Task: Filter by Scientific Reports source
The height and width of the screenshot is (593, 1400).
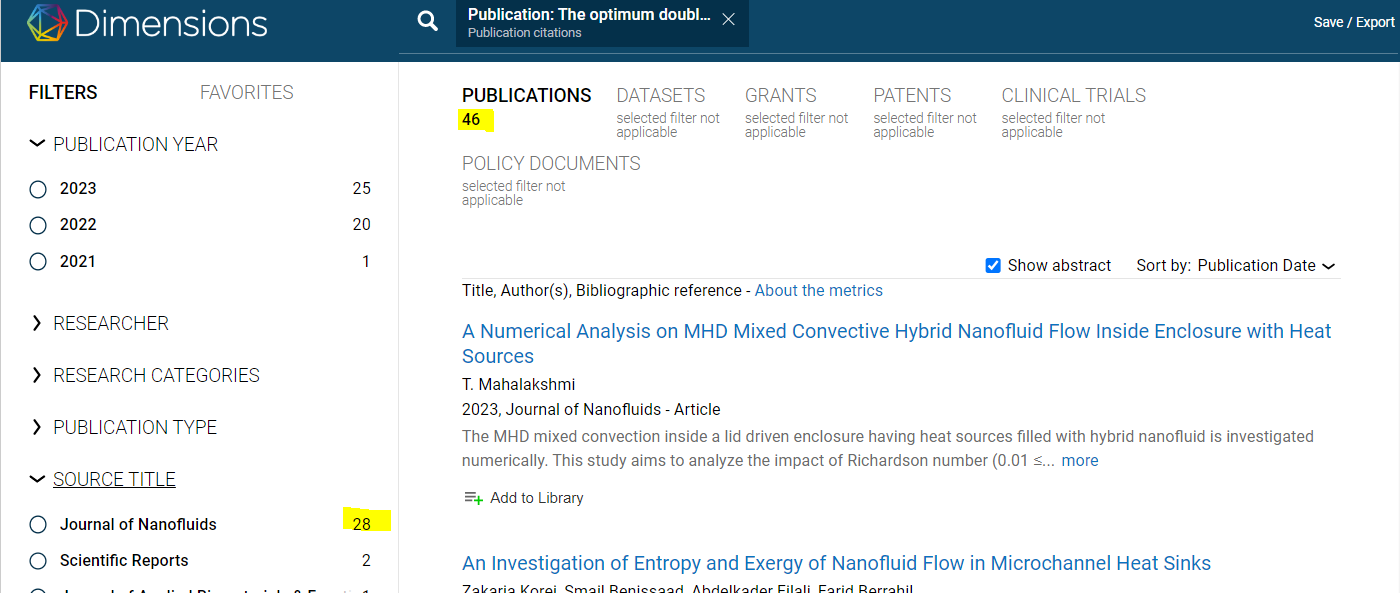Action: click(x=38, y=561)
